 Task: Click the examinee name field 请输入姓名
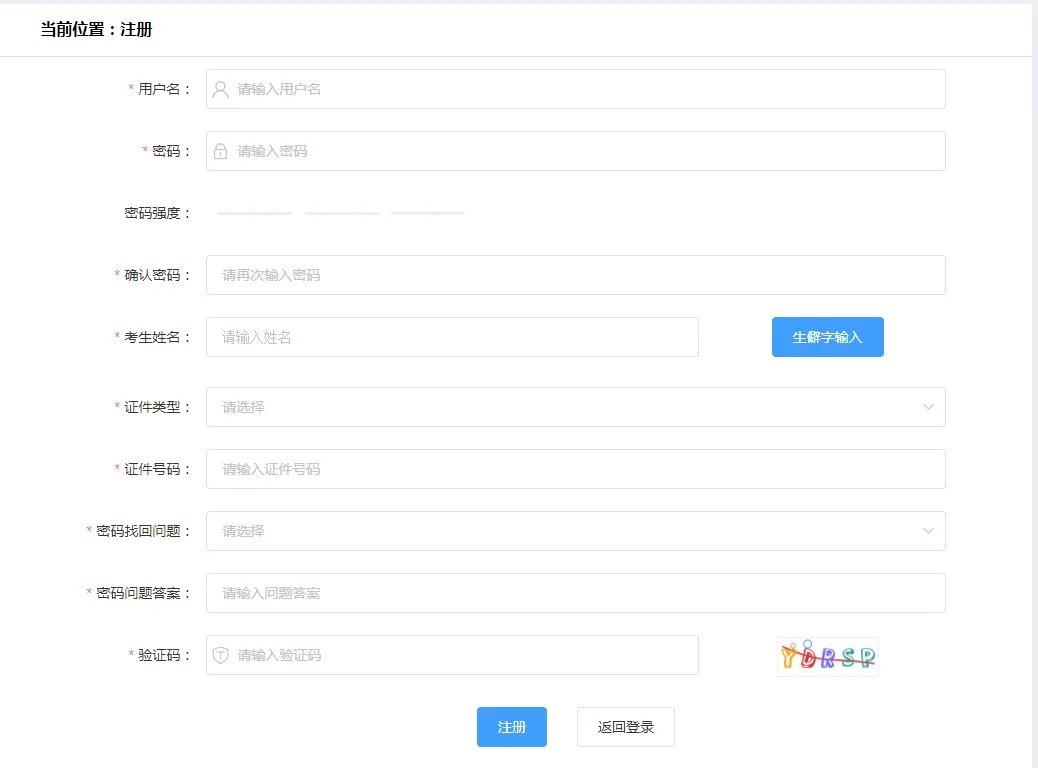pos(450,337)
